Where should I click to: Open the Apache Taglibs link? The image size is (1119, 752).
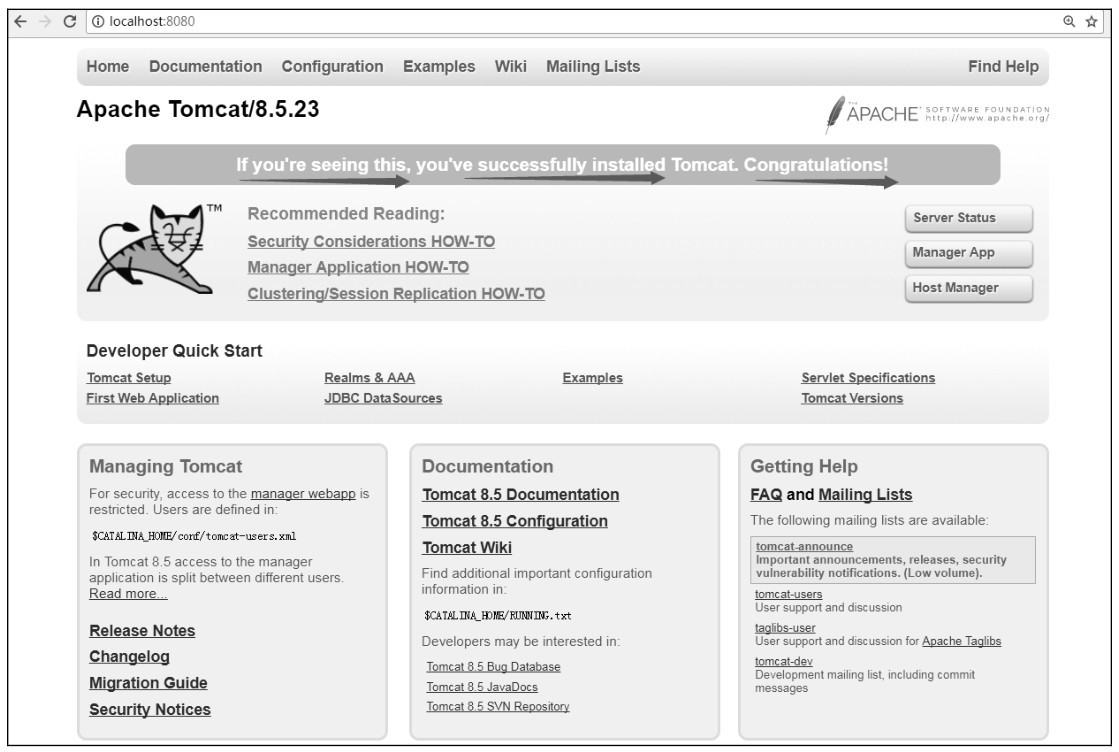coord(961,641)
